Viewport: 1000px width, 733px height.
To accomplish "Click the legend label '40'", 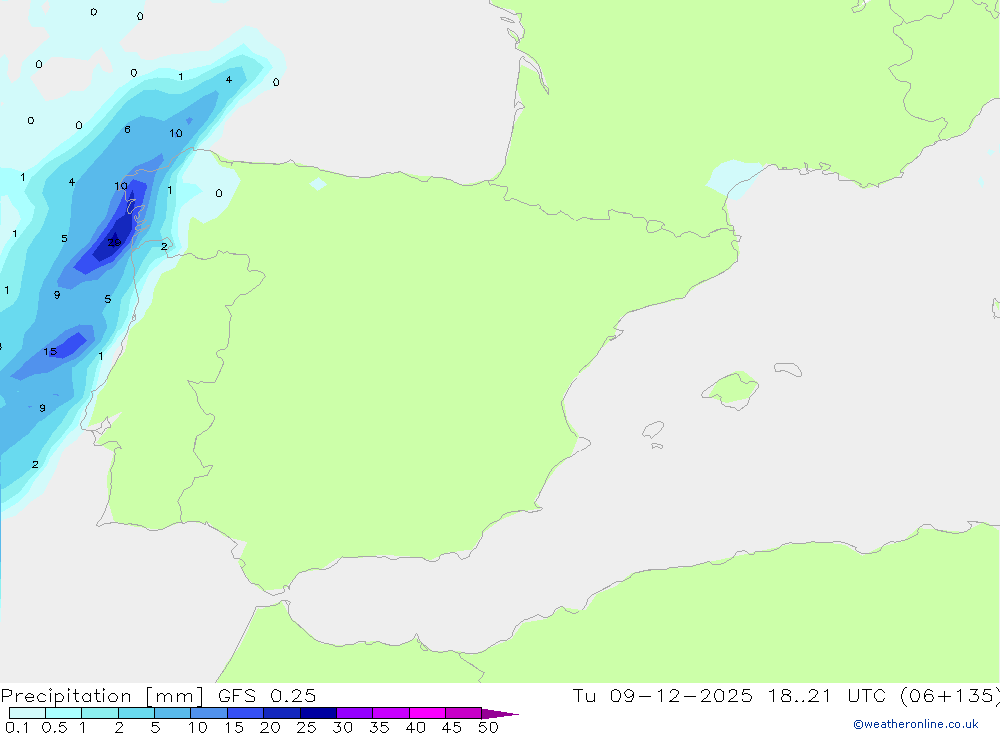I will pyautogui.click(x=416, y=727).
